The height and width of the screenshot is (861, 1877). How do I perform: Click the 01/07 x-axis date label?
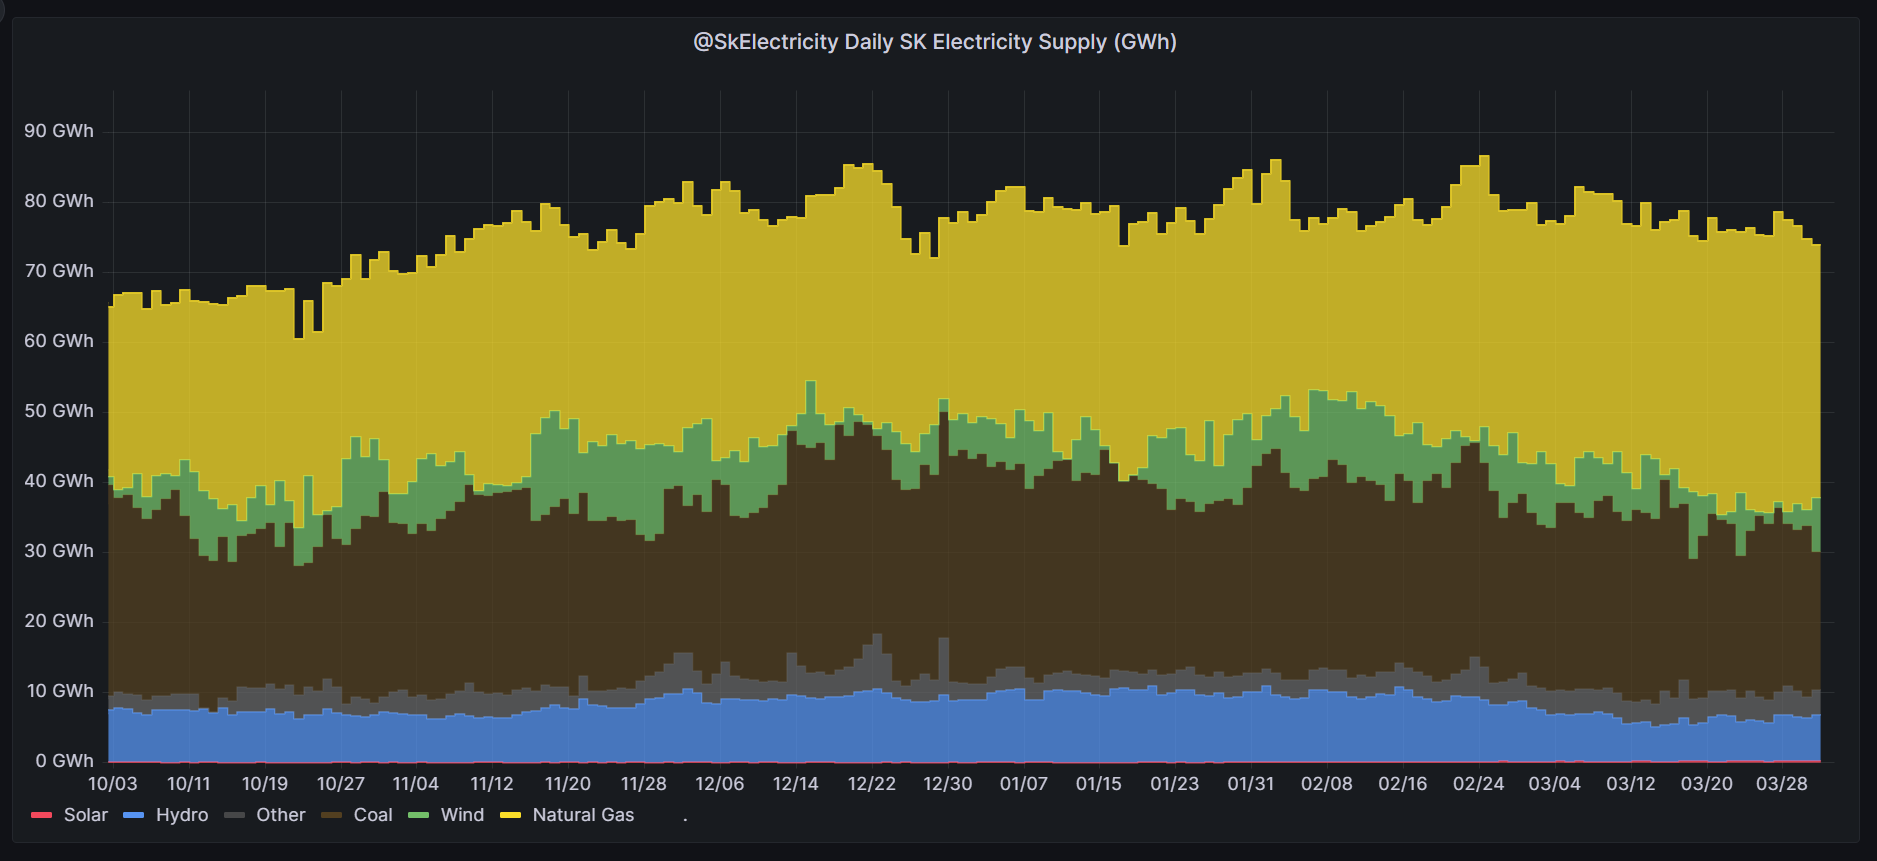1023,784
